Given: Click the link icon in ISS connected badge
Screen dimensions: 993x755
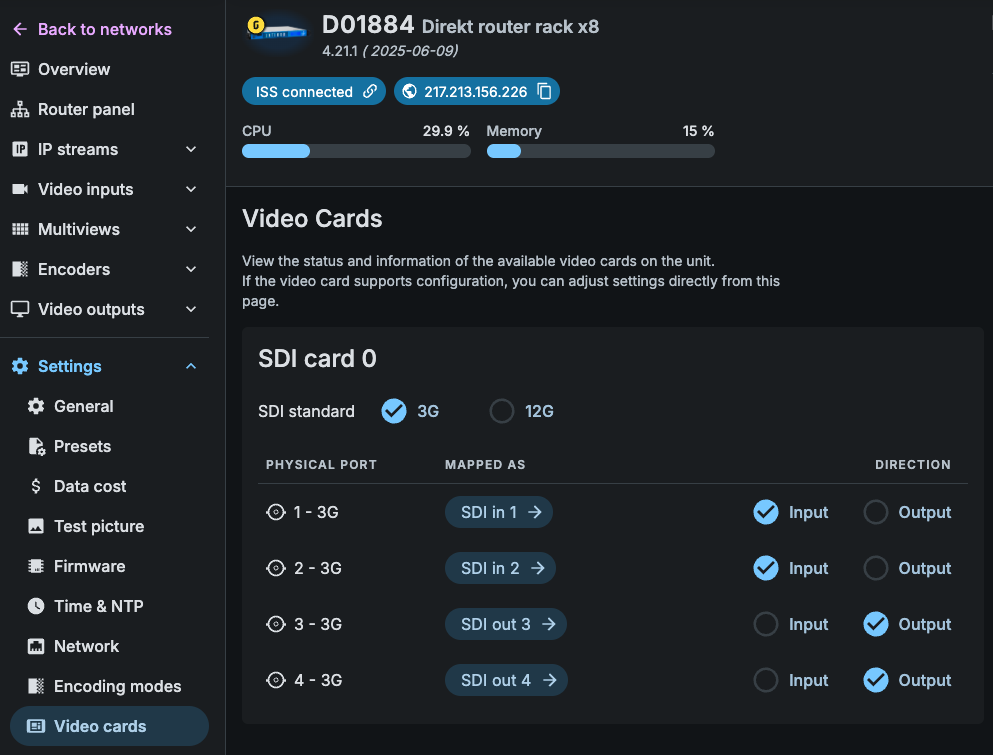Looking at the screenshot, I should (370, 91).
